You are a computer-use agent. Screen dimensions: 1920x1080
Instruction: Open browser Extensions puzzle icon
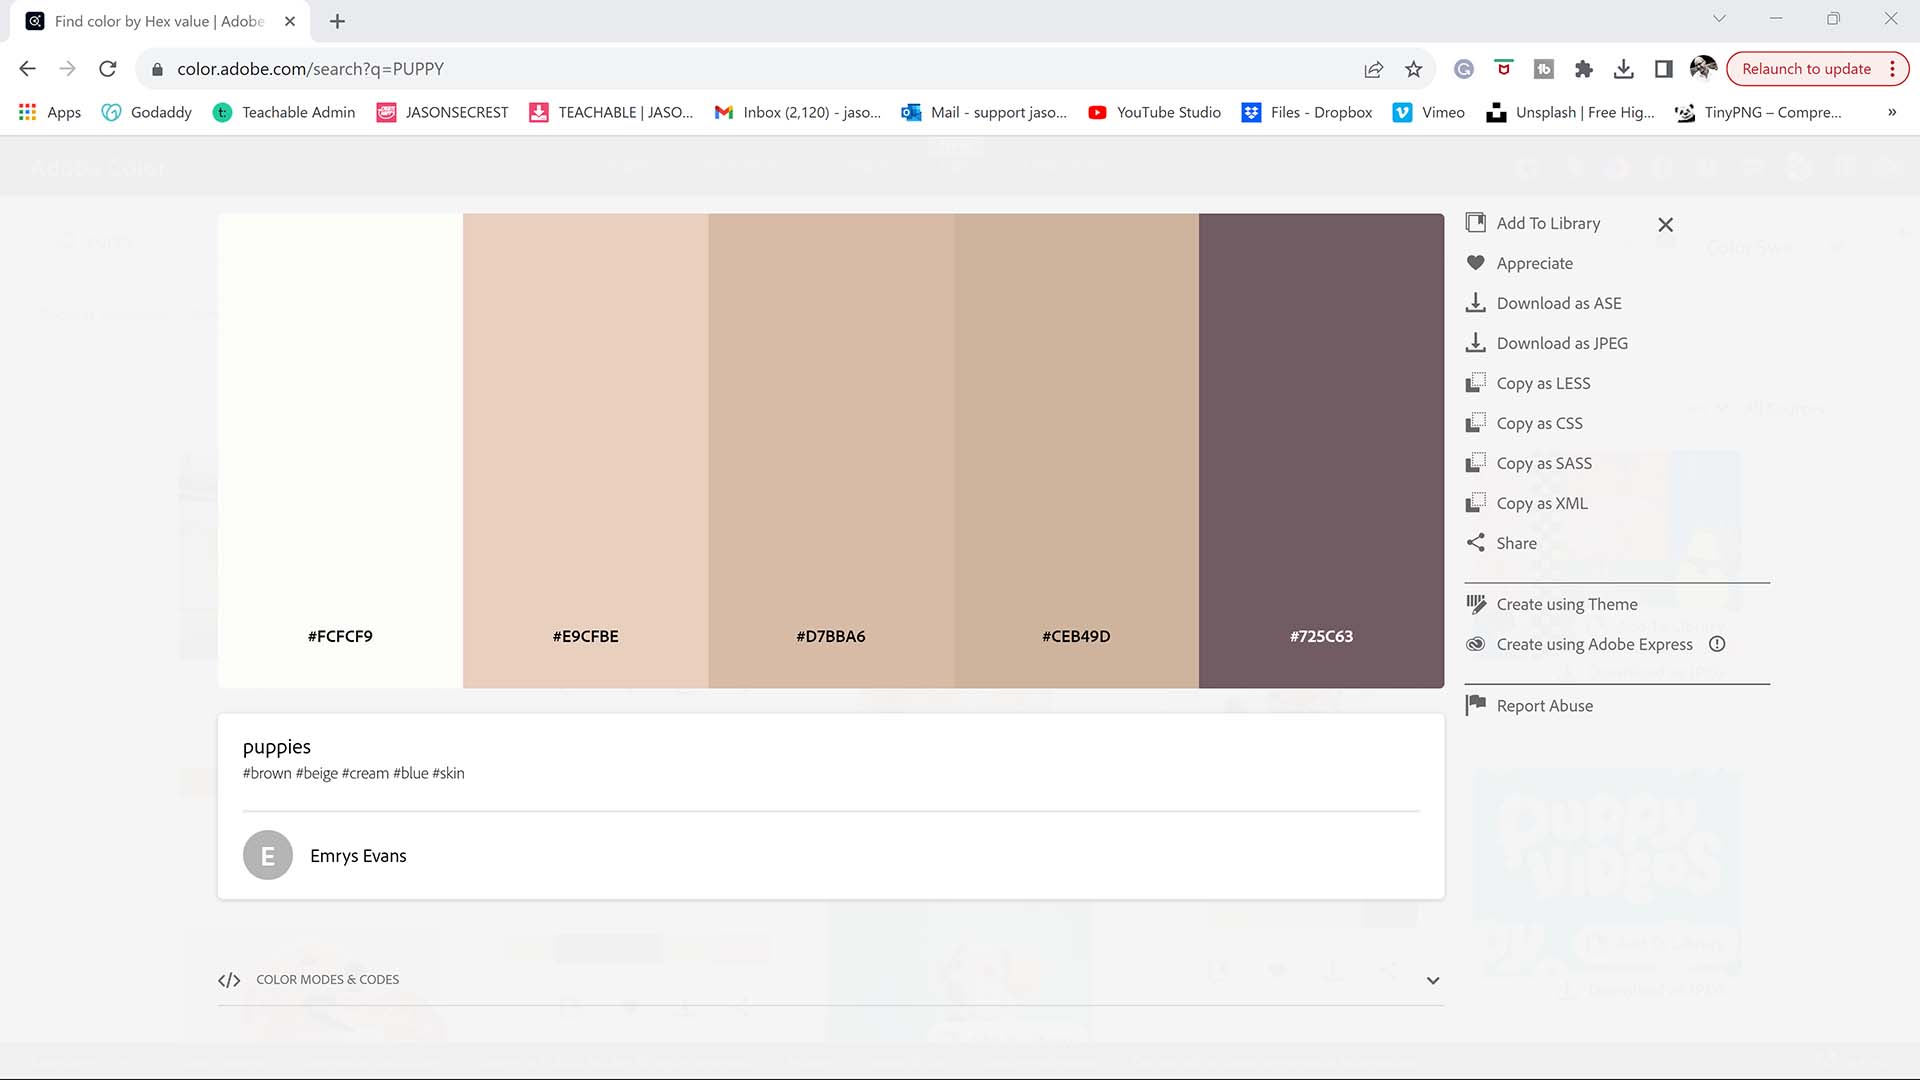pyautogui.click(x=1583, y=69)
